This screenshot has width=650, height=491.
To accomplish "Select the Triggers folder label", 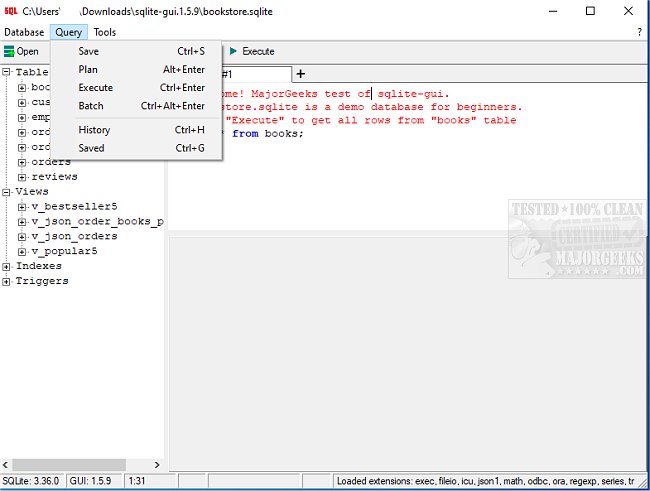I will click(42, 281).
